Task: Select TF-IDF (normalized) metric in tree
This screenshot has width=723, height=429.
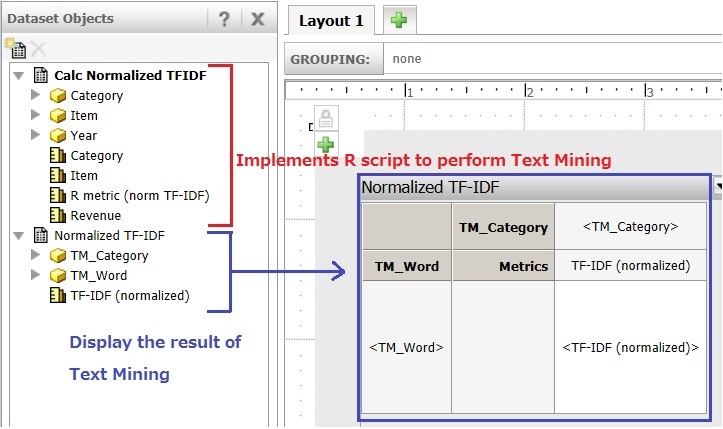Action: (x=129, y=295)
